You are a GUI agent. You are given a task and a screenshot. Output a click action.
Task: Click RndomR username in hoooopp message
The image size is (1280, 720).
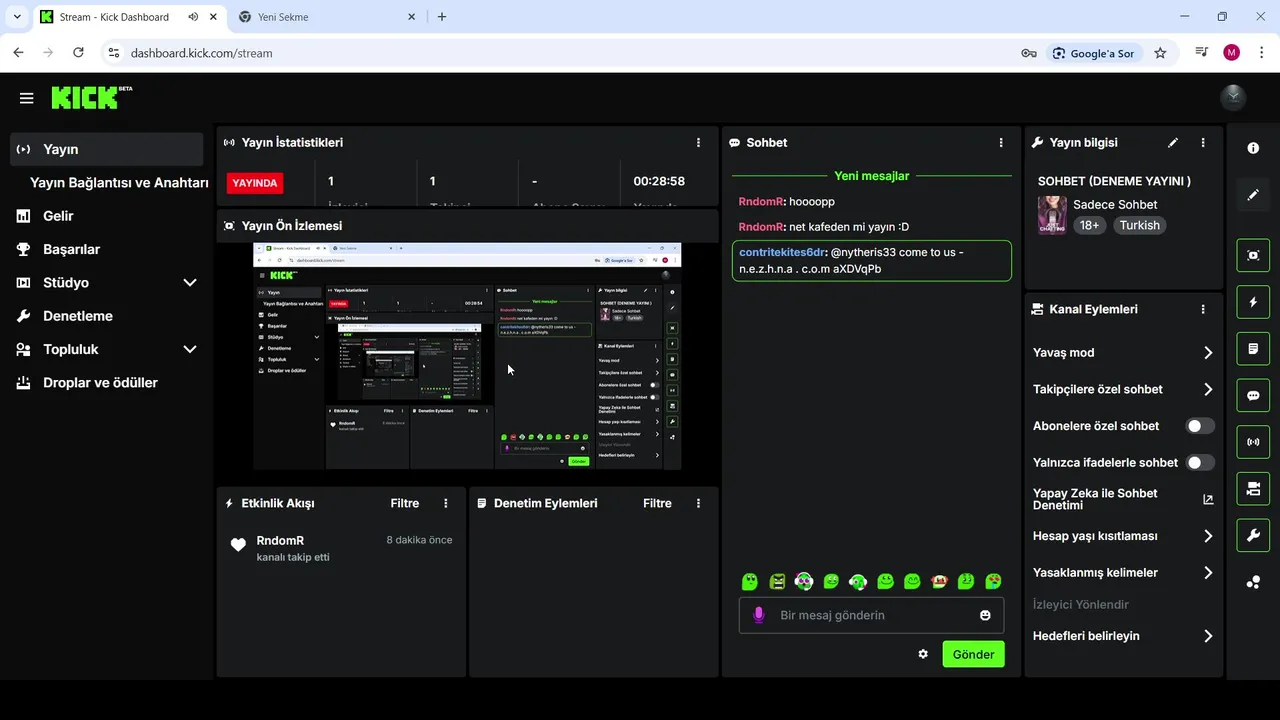[x=761, y=202]
